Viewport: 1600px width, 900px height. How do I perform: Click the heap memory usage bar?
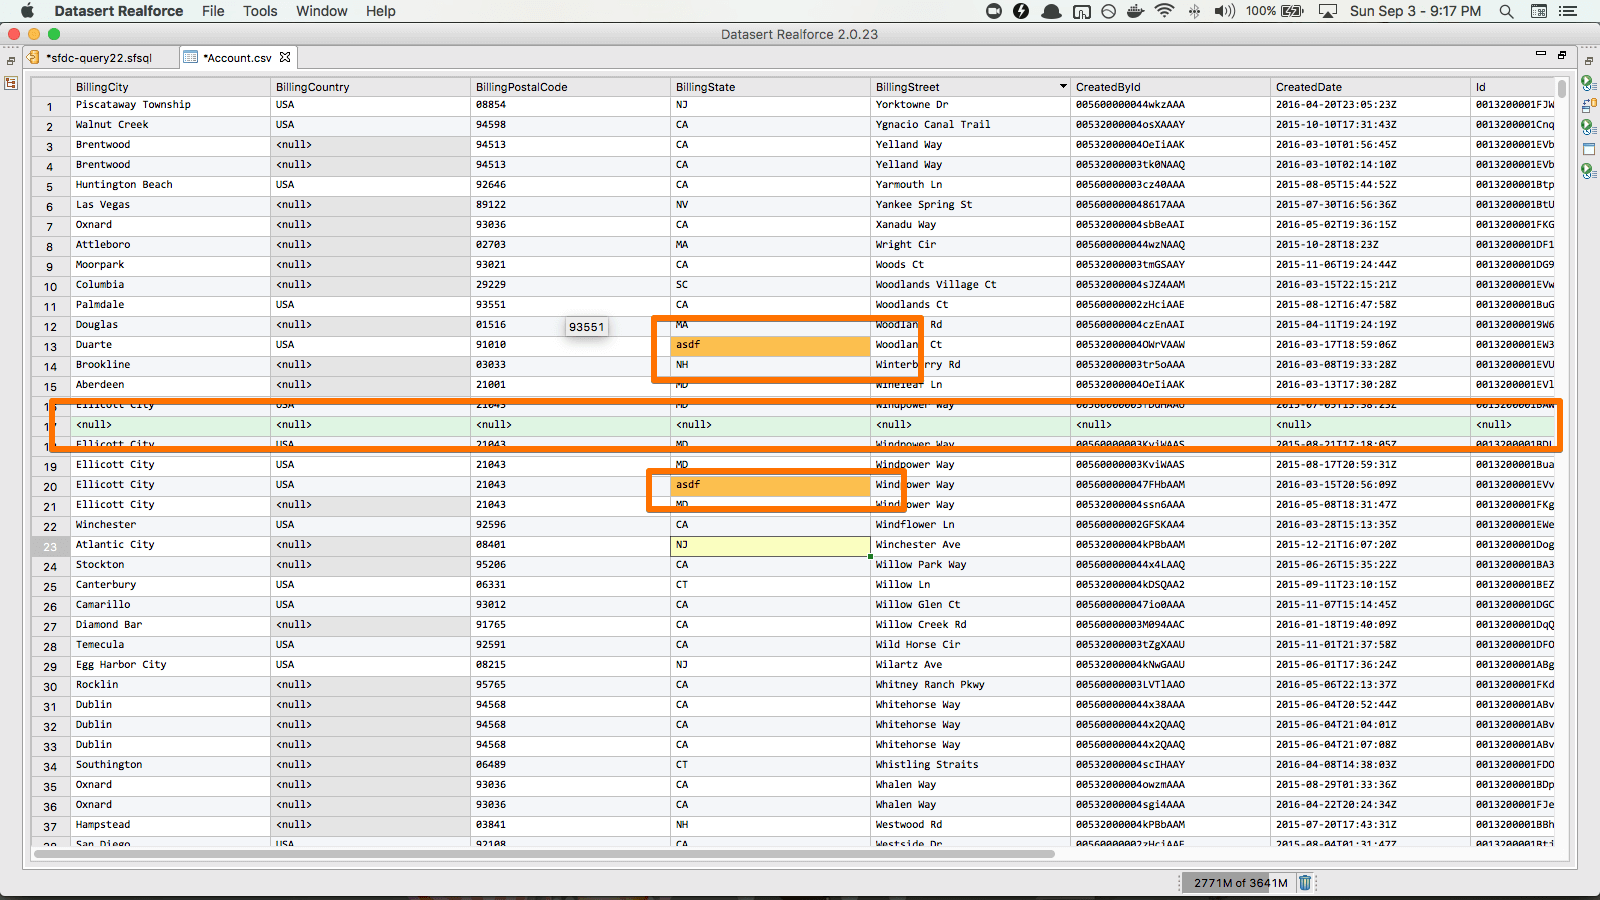[1240, 882]
